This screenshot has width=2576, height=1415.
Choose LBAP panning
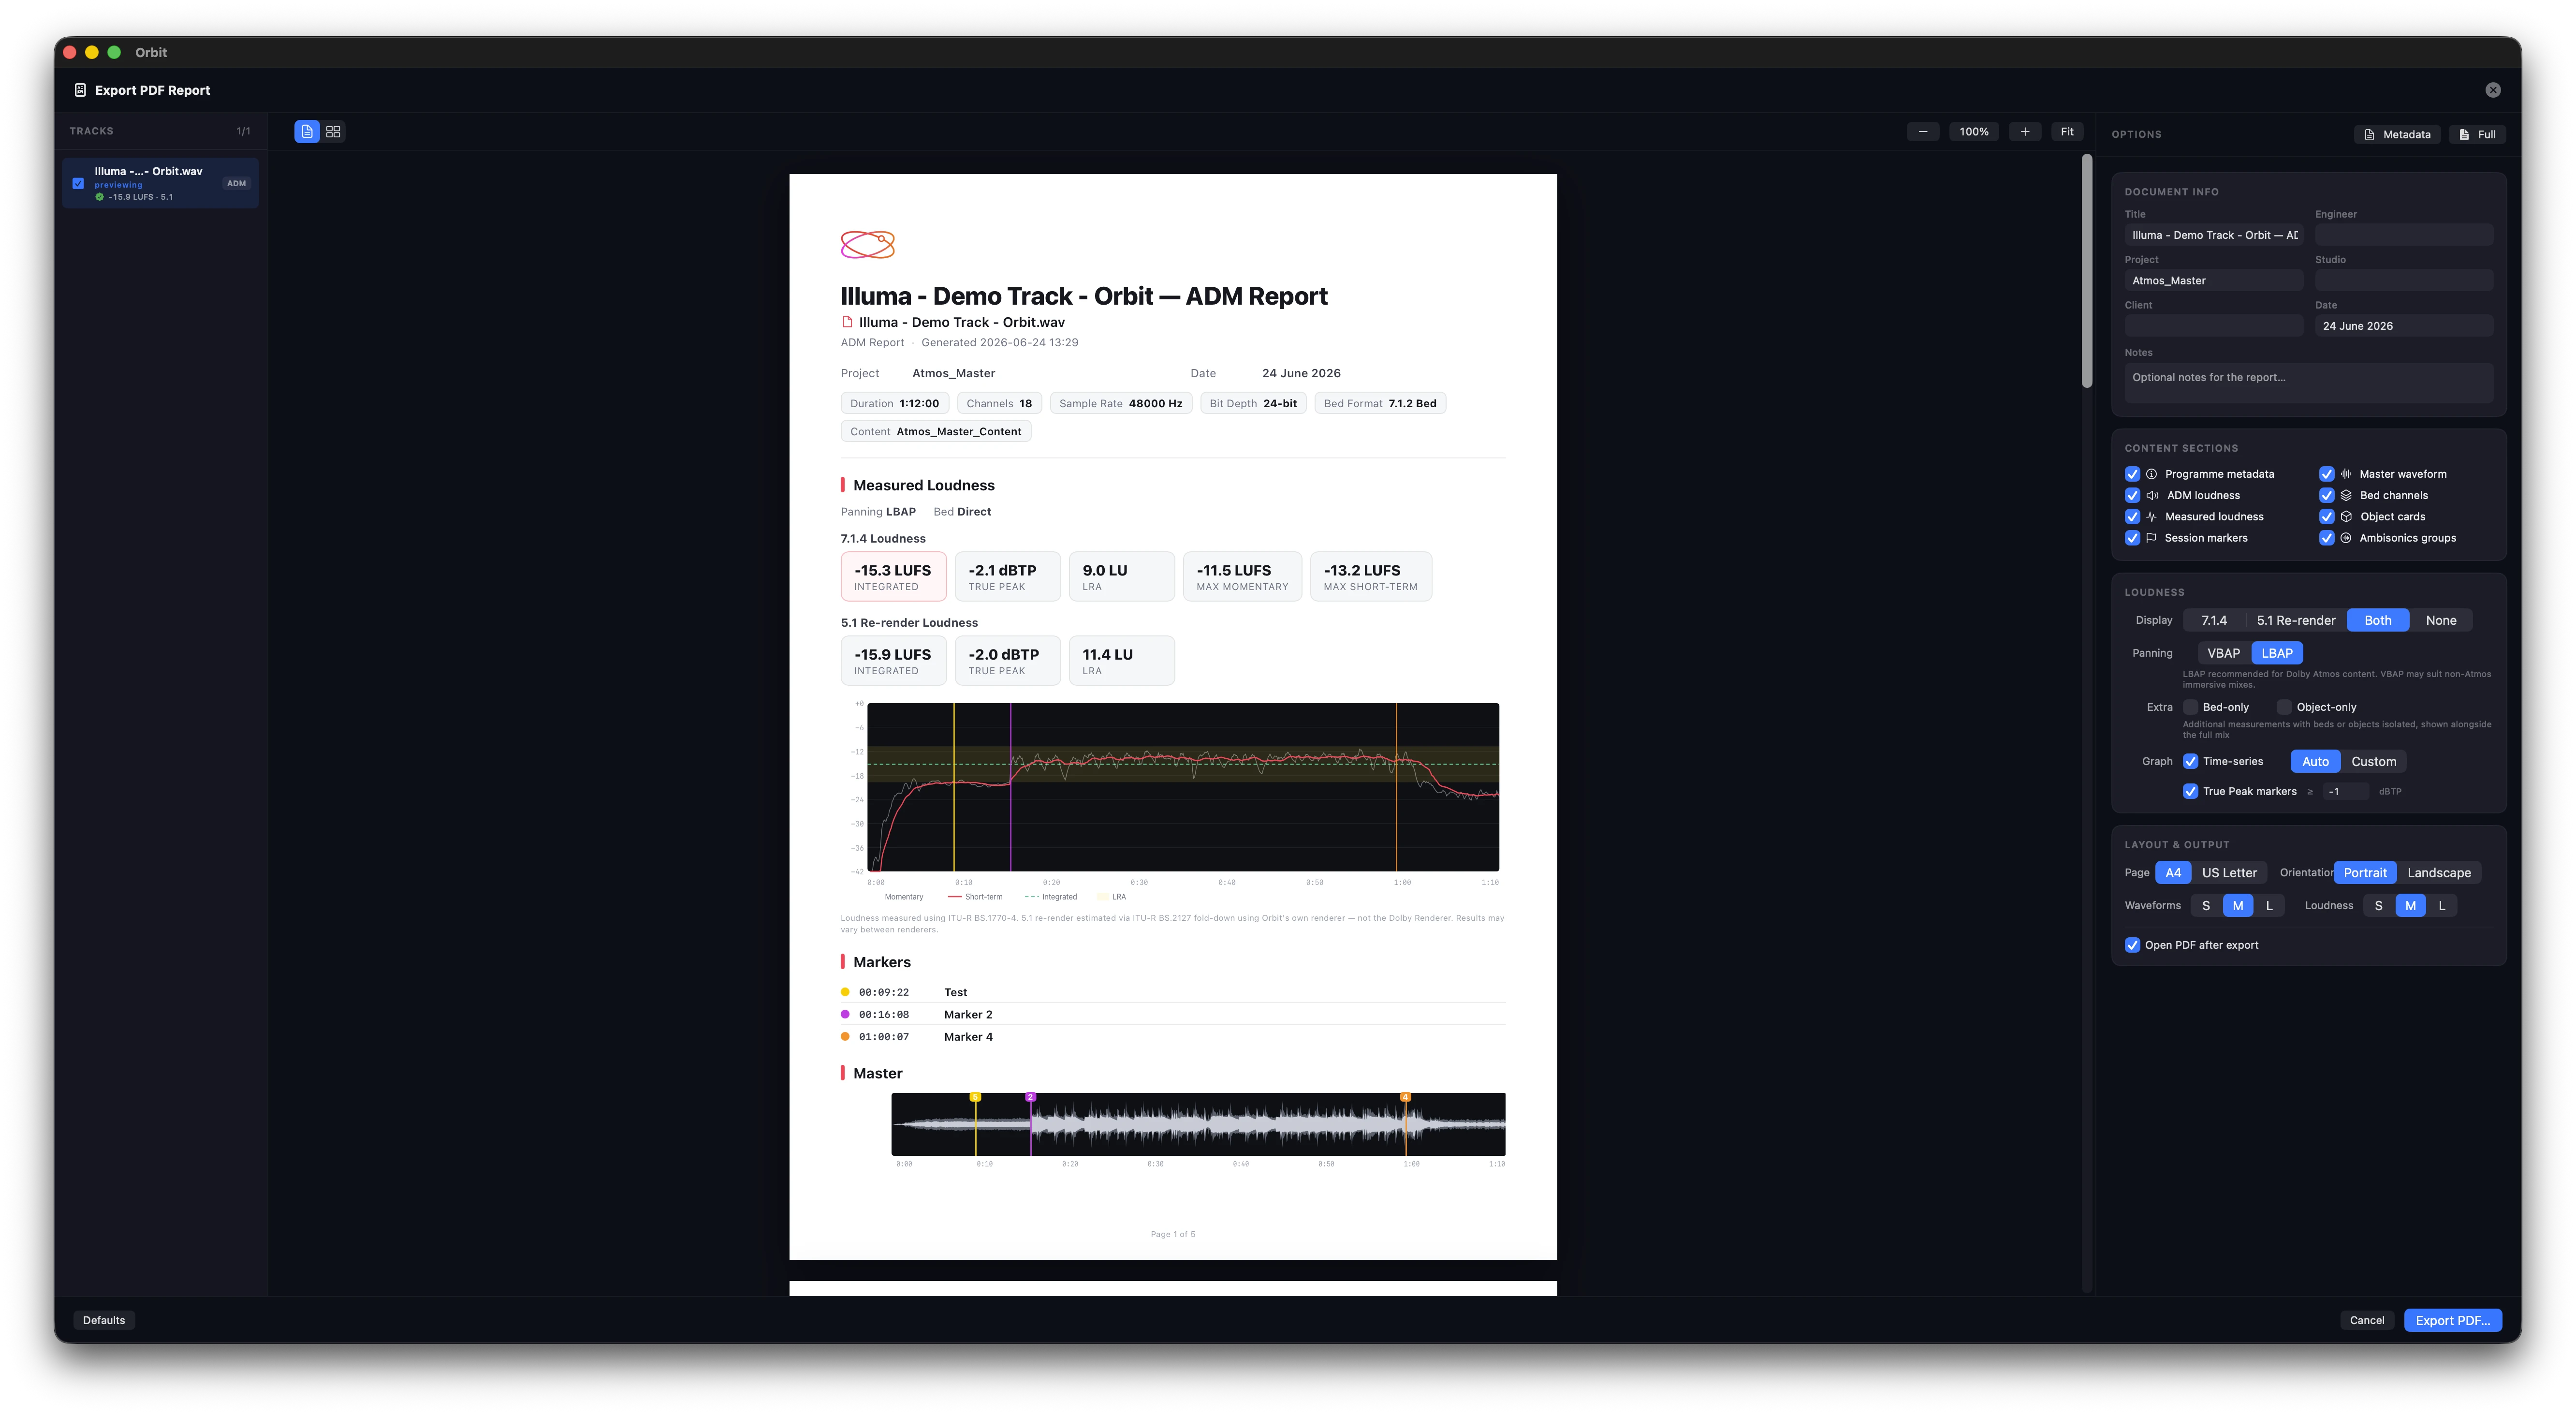(2277, 653)
